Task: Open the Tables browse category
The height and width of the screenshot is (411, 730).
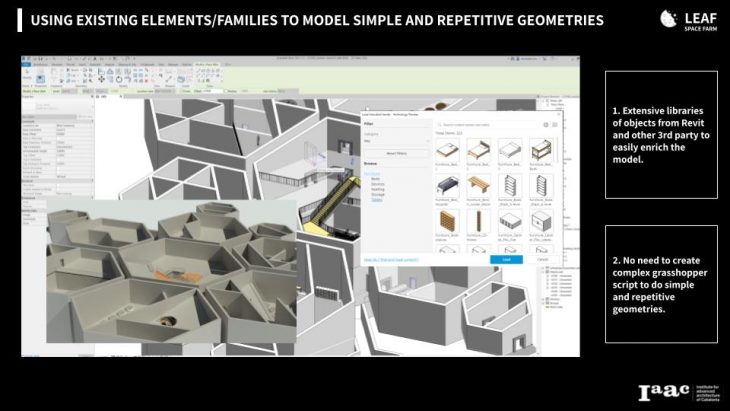Action: pos(377,199)
